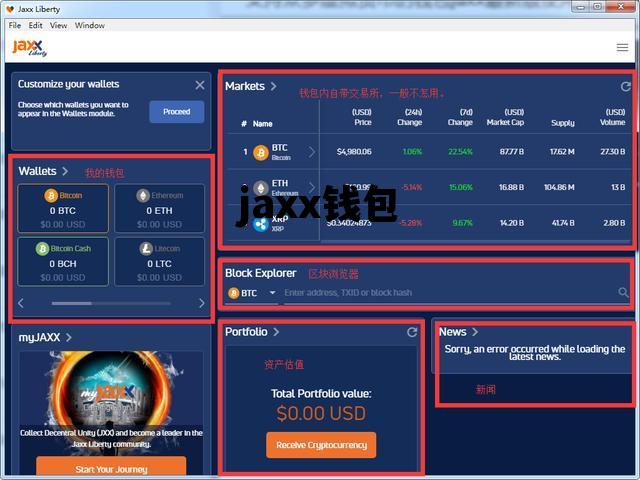Image resolution: width=640 pixels, height=480 pixels.
Task: Open the BTC coin dropdown in Block Explorer
Action: pyautogui.click(x=251, y=293)
